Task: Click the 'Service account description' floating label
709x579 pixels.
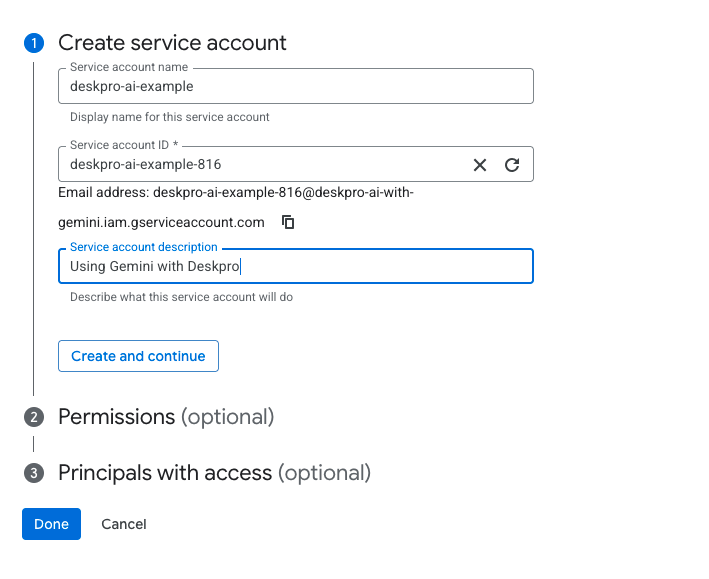Action: pyautogui.click(x=144, y=247)
